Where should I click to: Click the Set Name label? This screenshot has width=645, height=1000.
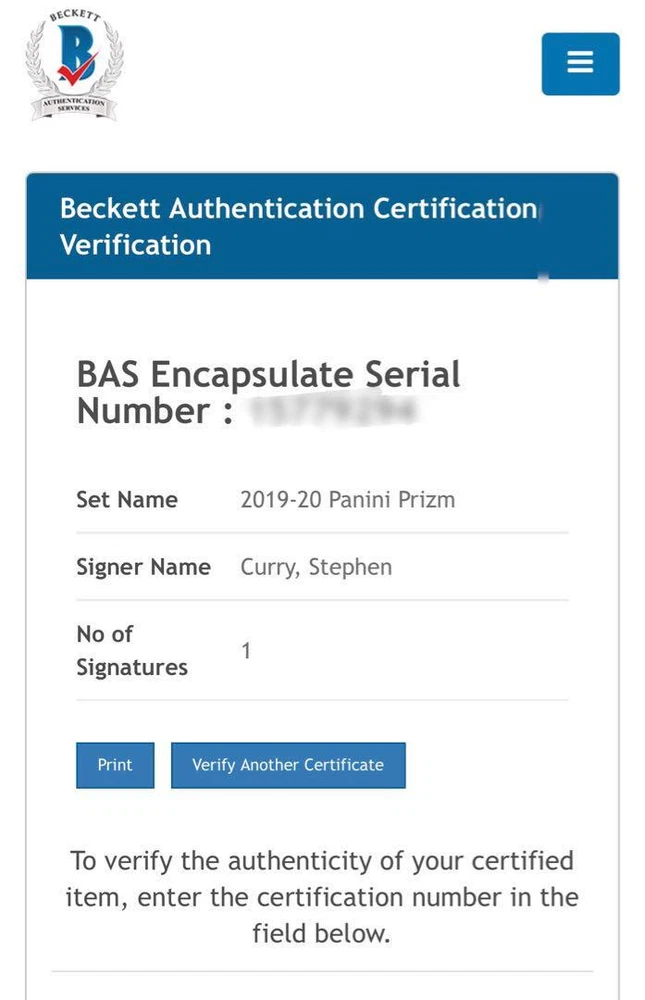point(127,500)
